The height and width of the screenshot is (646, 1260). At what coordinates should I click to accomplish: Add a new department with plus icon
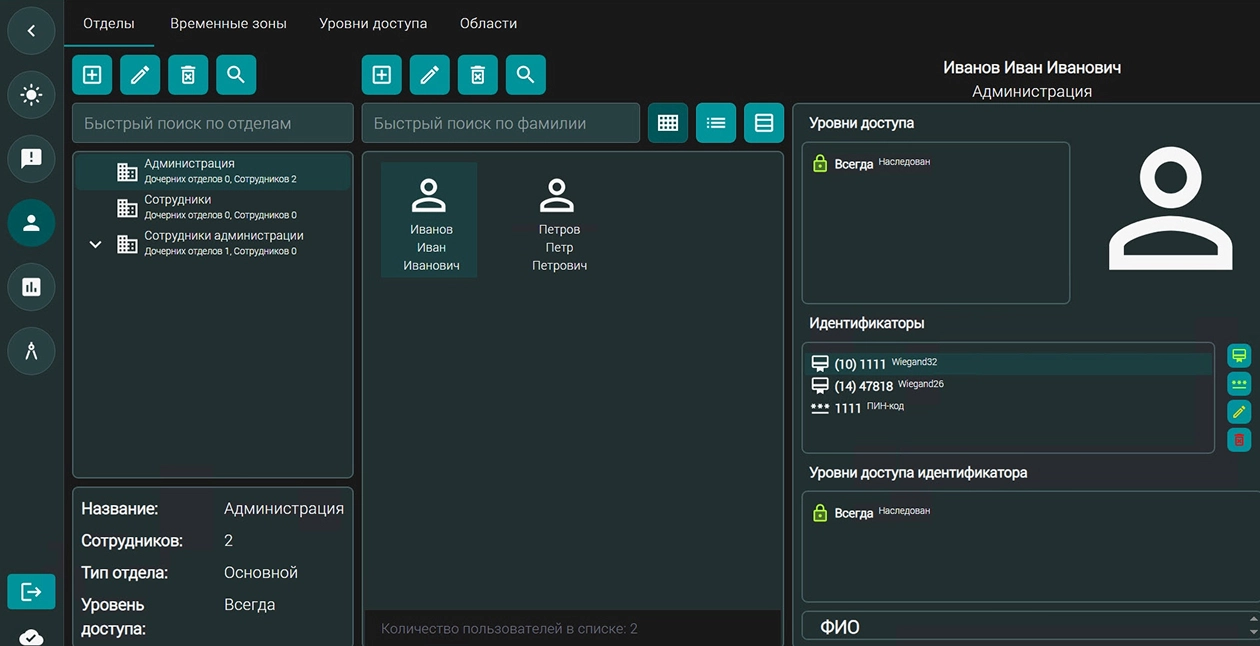point(92,75)
